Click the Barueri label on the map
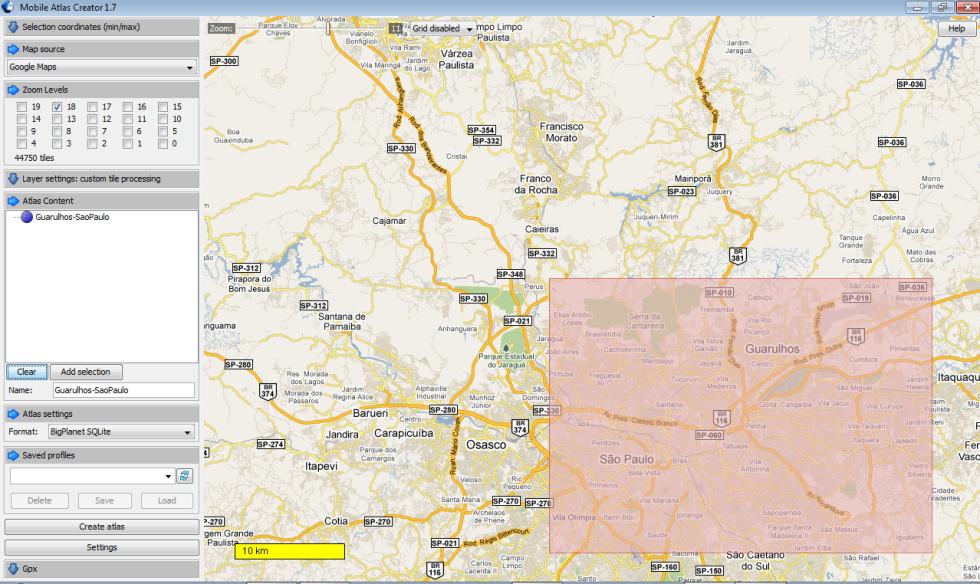Viewport: 980px width, 584px height. (370, 413)
